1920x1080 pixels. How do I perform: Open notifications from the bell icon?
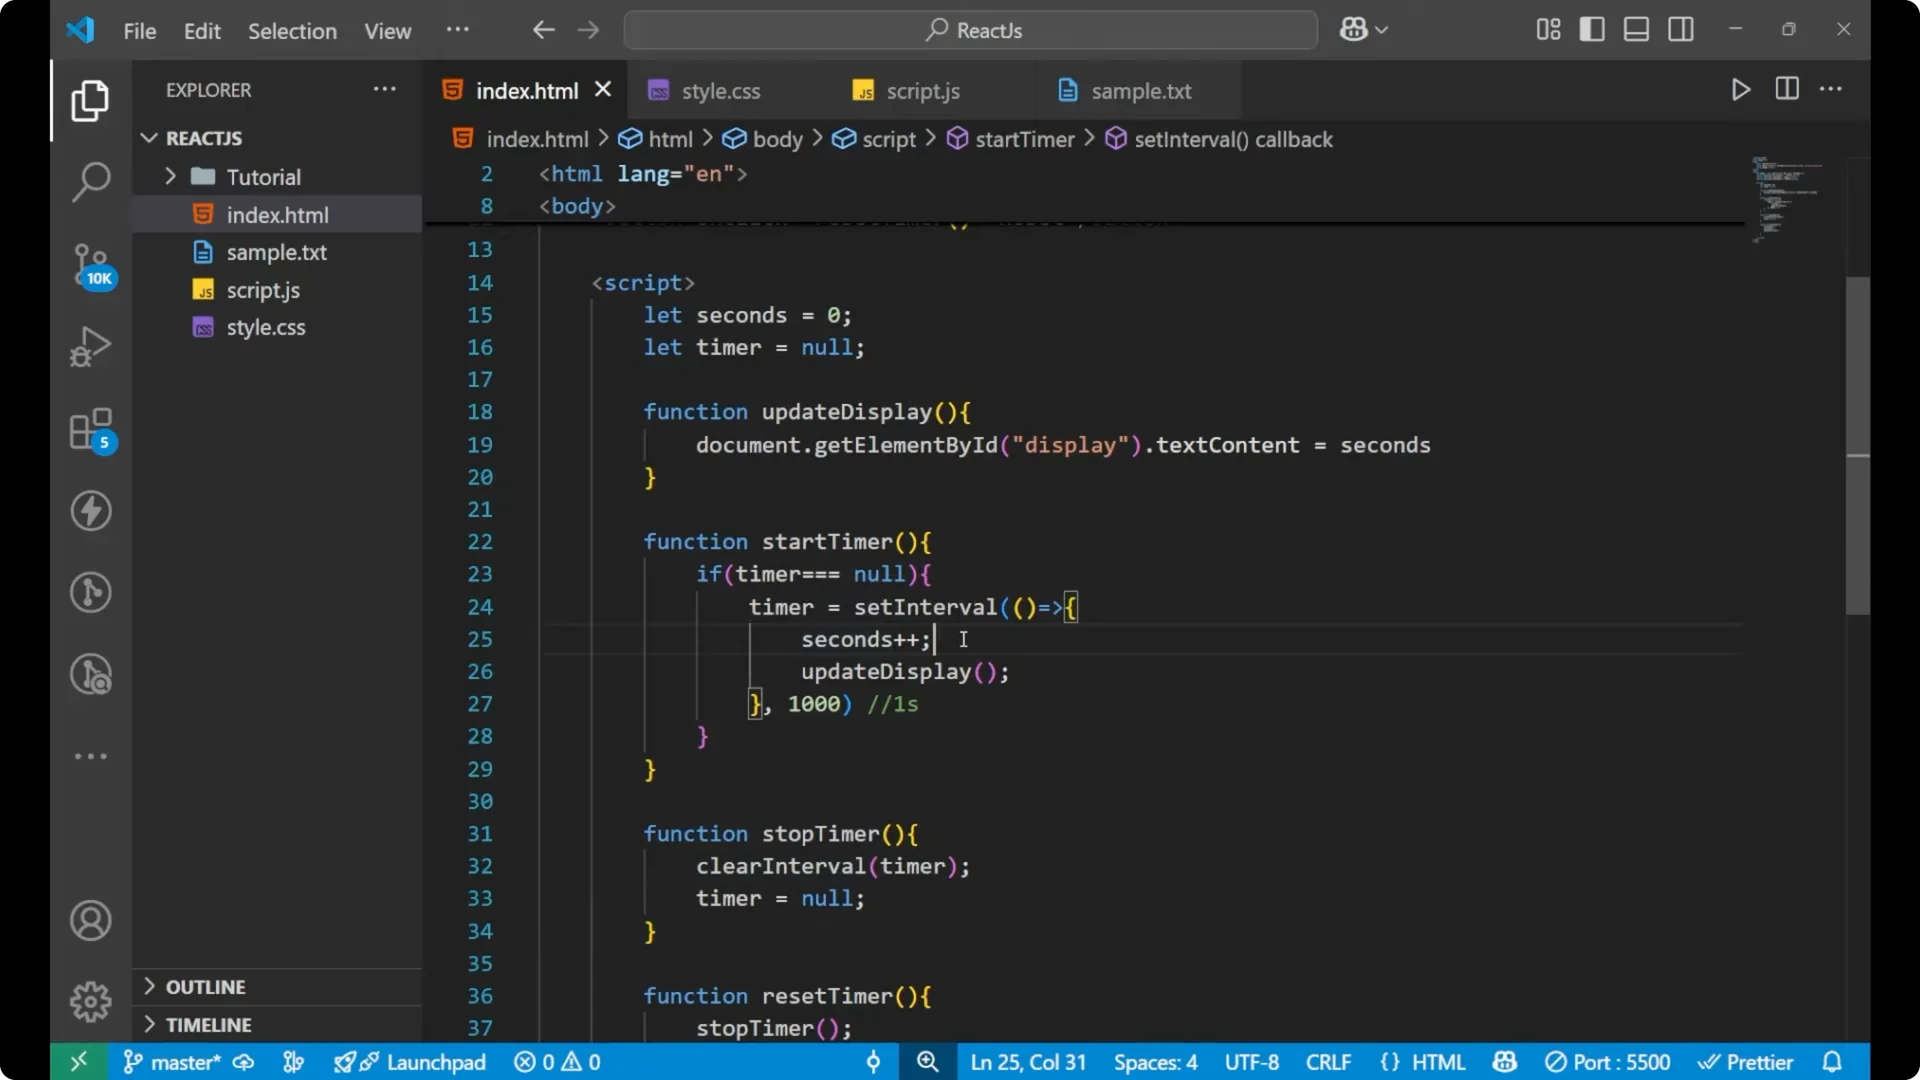click(1833, 1061)
